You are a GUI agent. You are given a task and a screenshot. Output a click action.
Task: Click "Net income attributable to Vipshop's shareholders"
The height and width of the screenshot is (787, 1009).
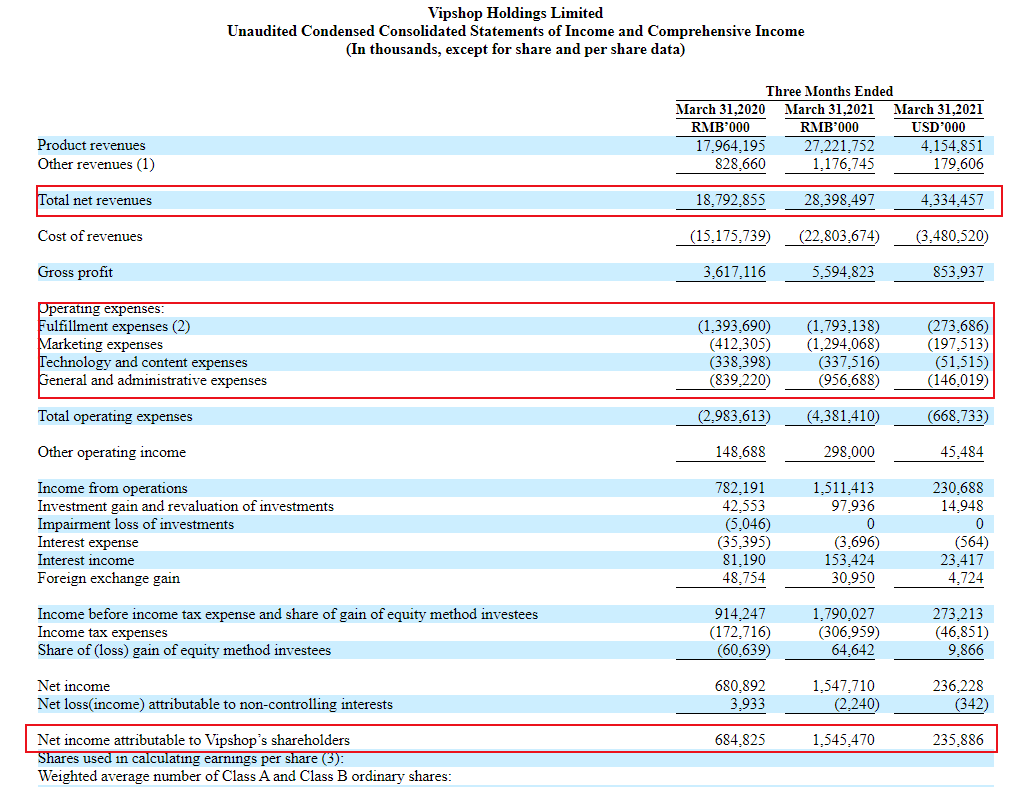point(194,741)
